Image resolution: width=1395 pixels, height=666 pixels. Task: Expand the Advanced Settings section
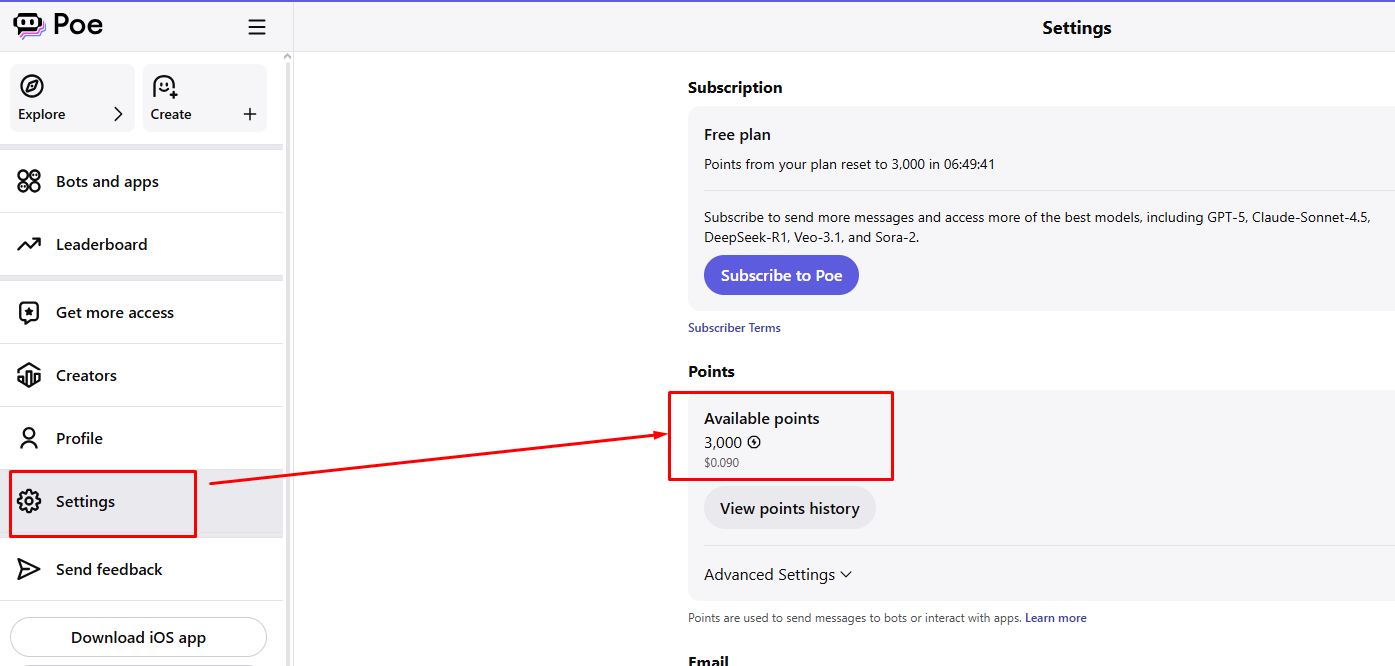tap(778, 575)
